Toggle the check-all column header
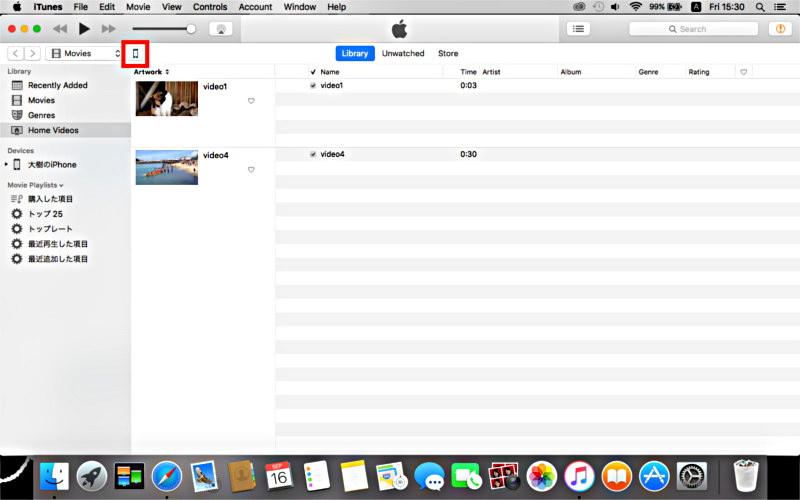Viewport: 800px width, 500px height. pyautogui.click(x=313, y=72)
